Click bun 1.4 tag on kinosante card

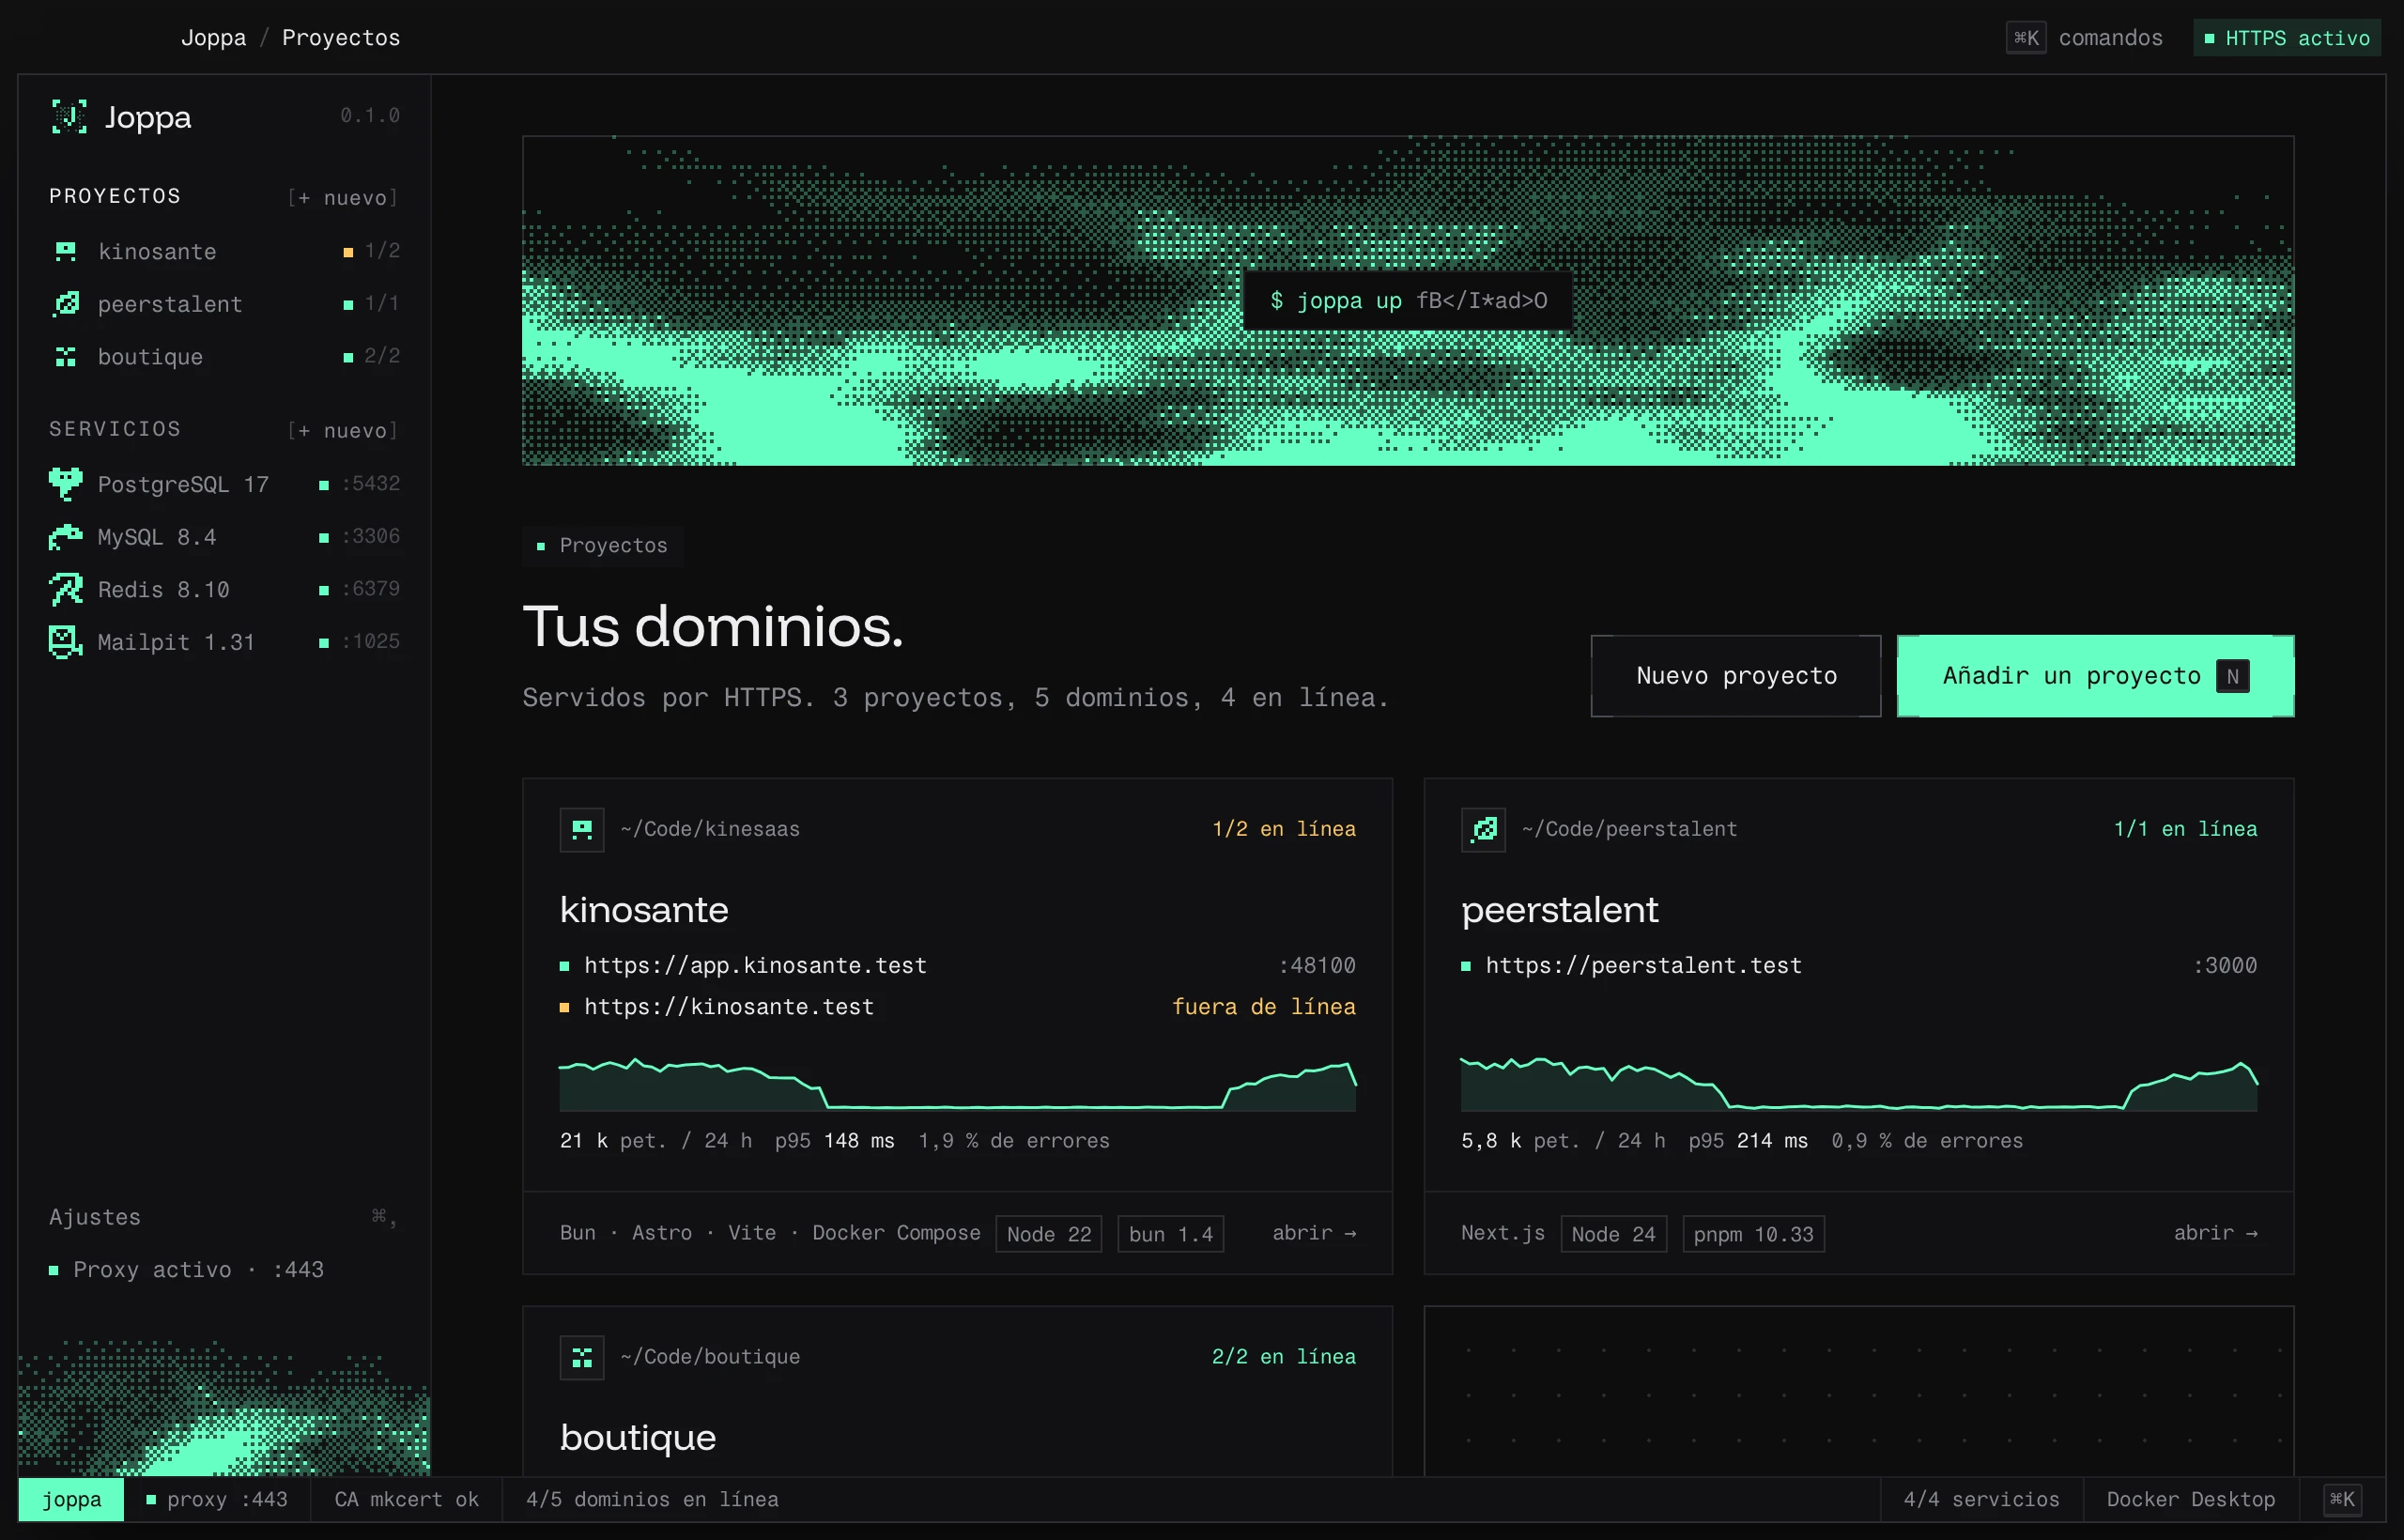[1170, 1234]
